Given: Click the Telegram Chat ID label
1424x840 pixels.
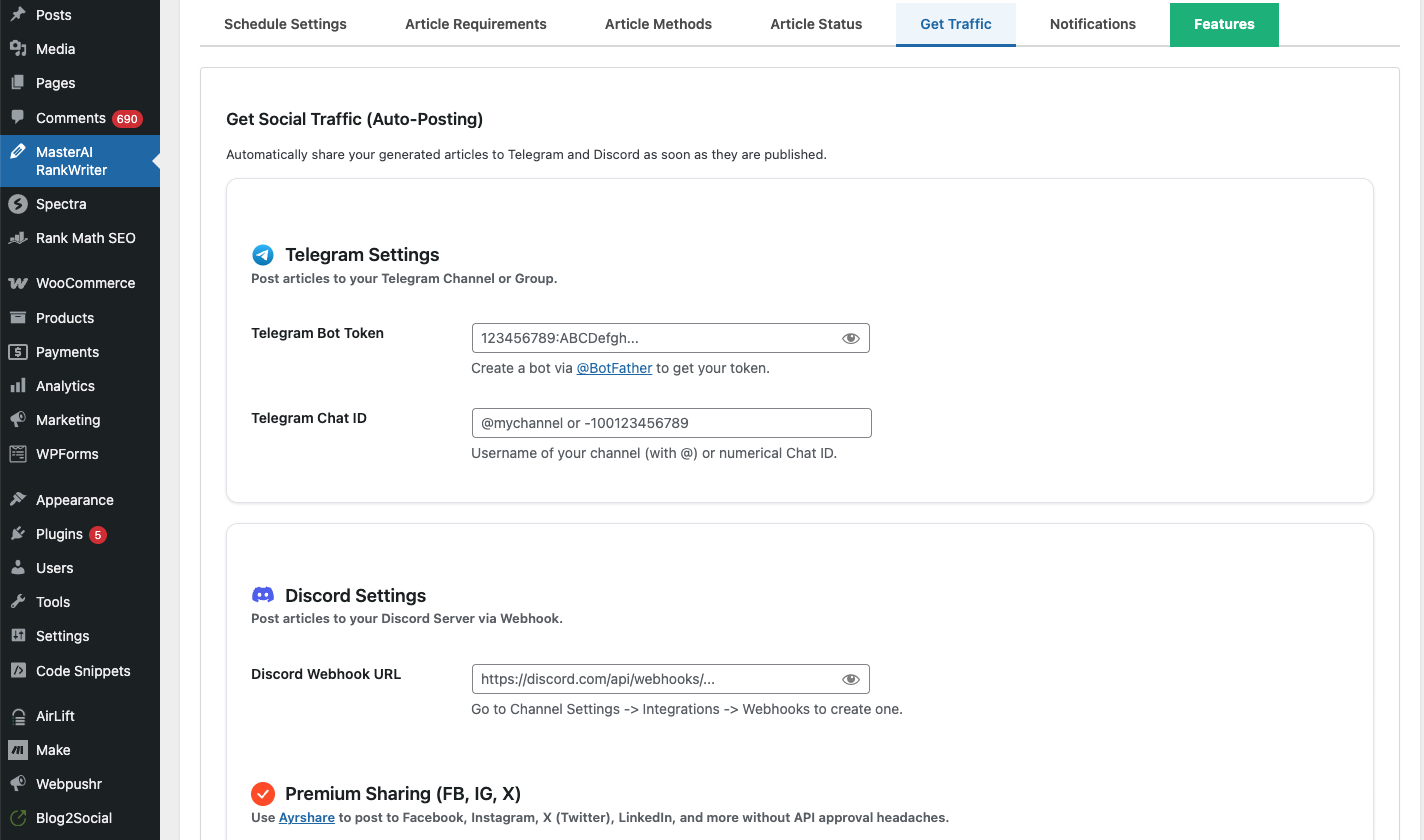Looking at the screenshot, I should tap(309, 418).
